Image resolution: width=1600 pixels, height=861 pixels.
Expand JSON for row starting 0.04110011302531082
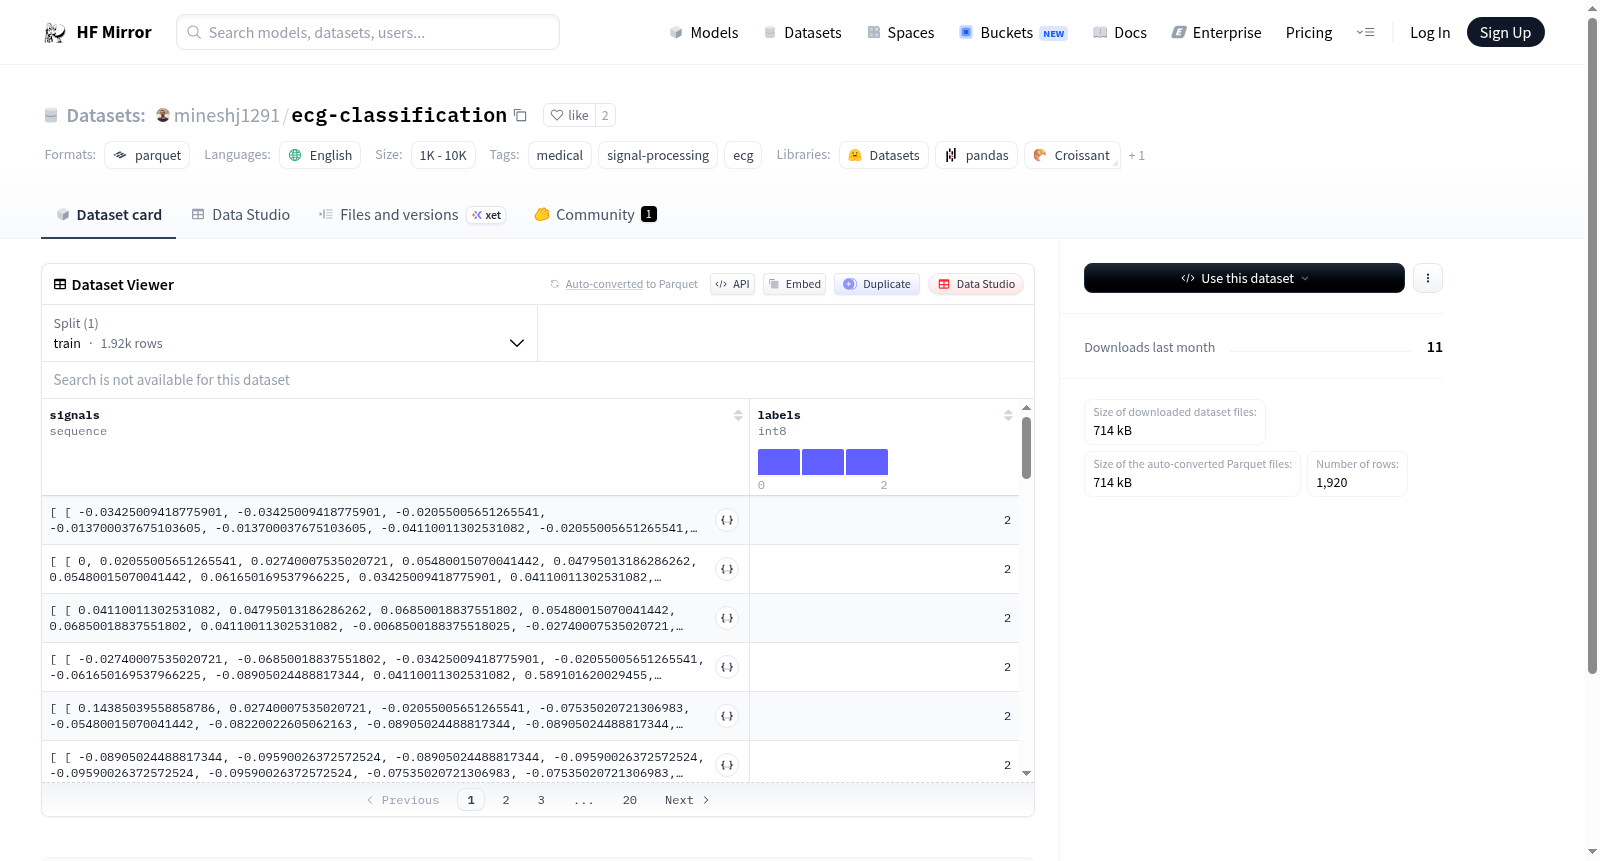click(727, 618)
